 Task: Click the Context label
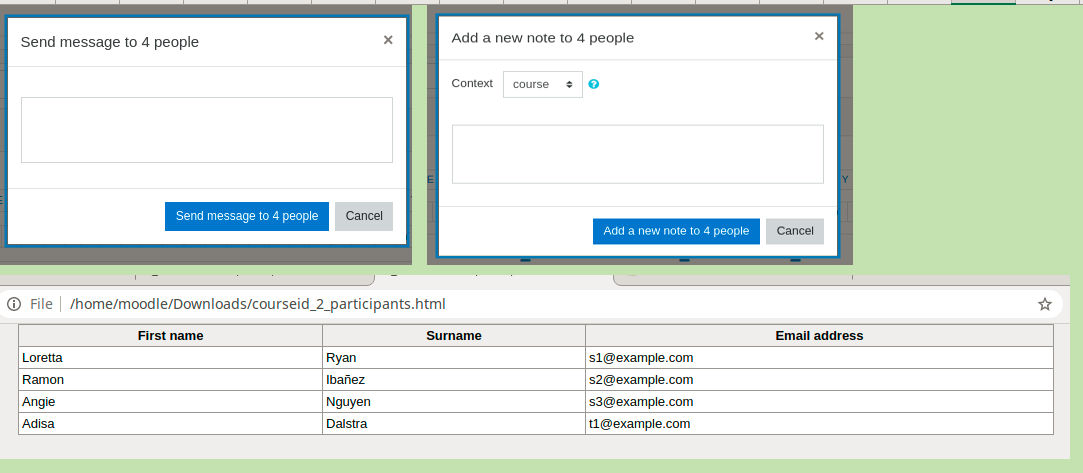click(x=472, y=84)
